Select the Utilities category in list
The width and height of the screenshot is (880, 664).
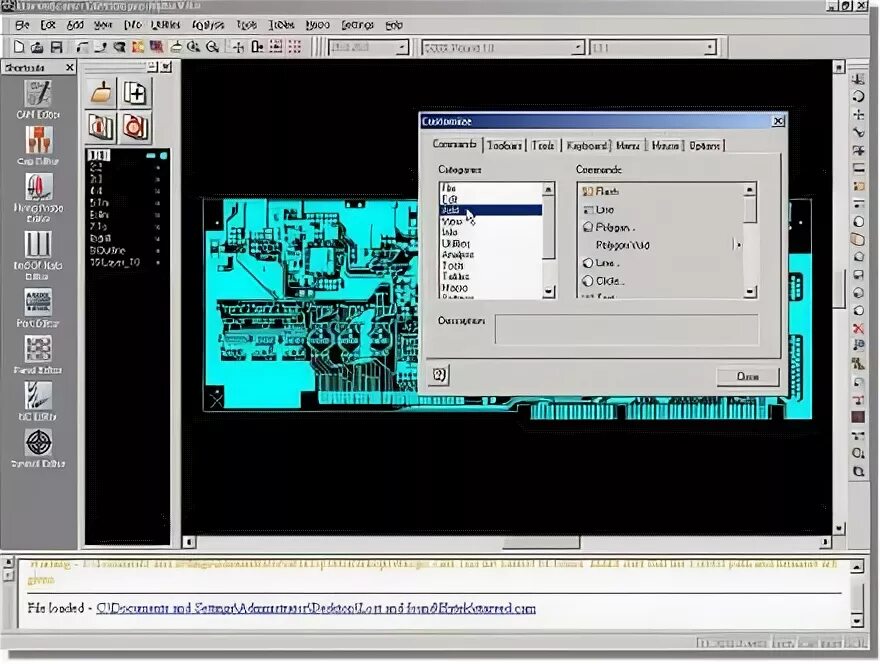click(491, 244)
